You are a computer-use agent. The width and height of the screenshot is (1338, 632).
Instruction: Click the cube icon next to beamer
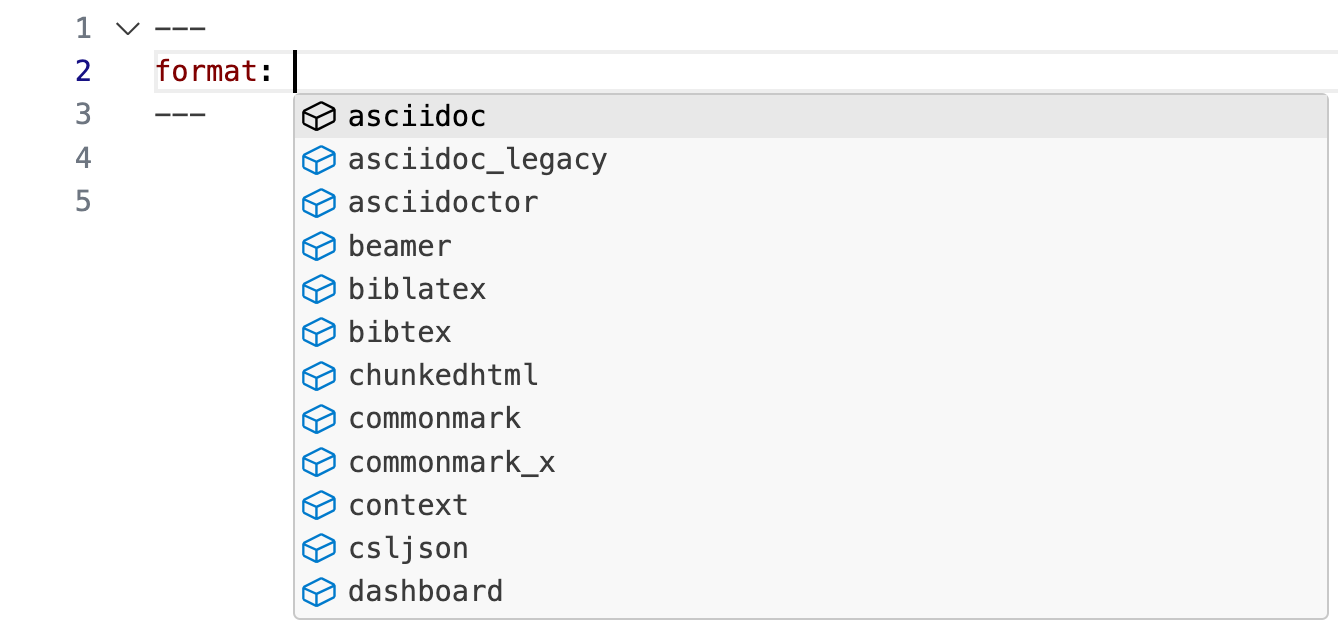pyautogui.click(x=318, y=245)
